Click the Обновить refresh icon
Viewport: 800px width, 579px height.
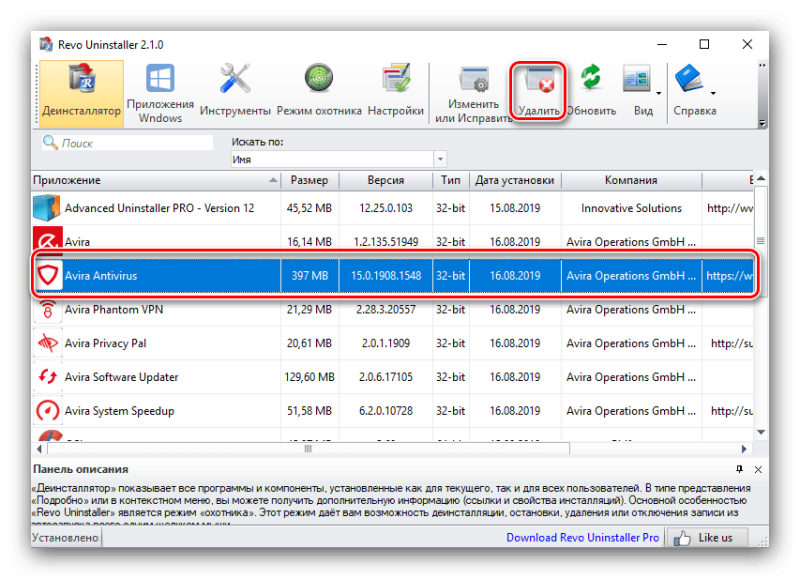(x=591, y=78)
